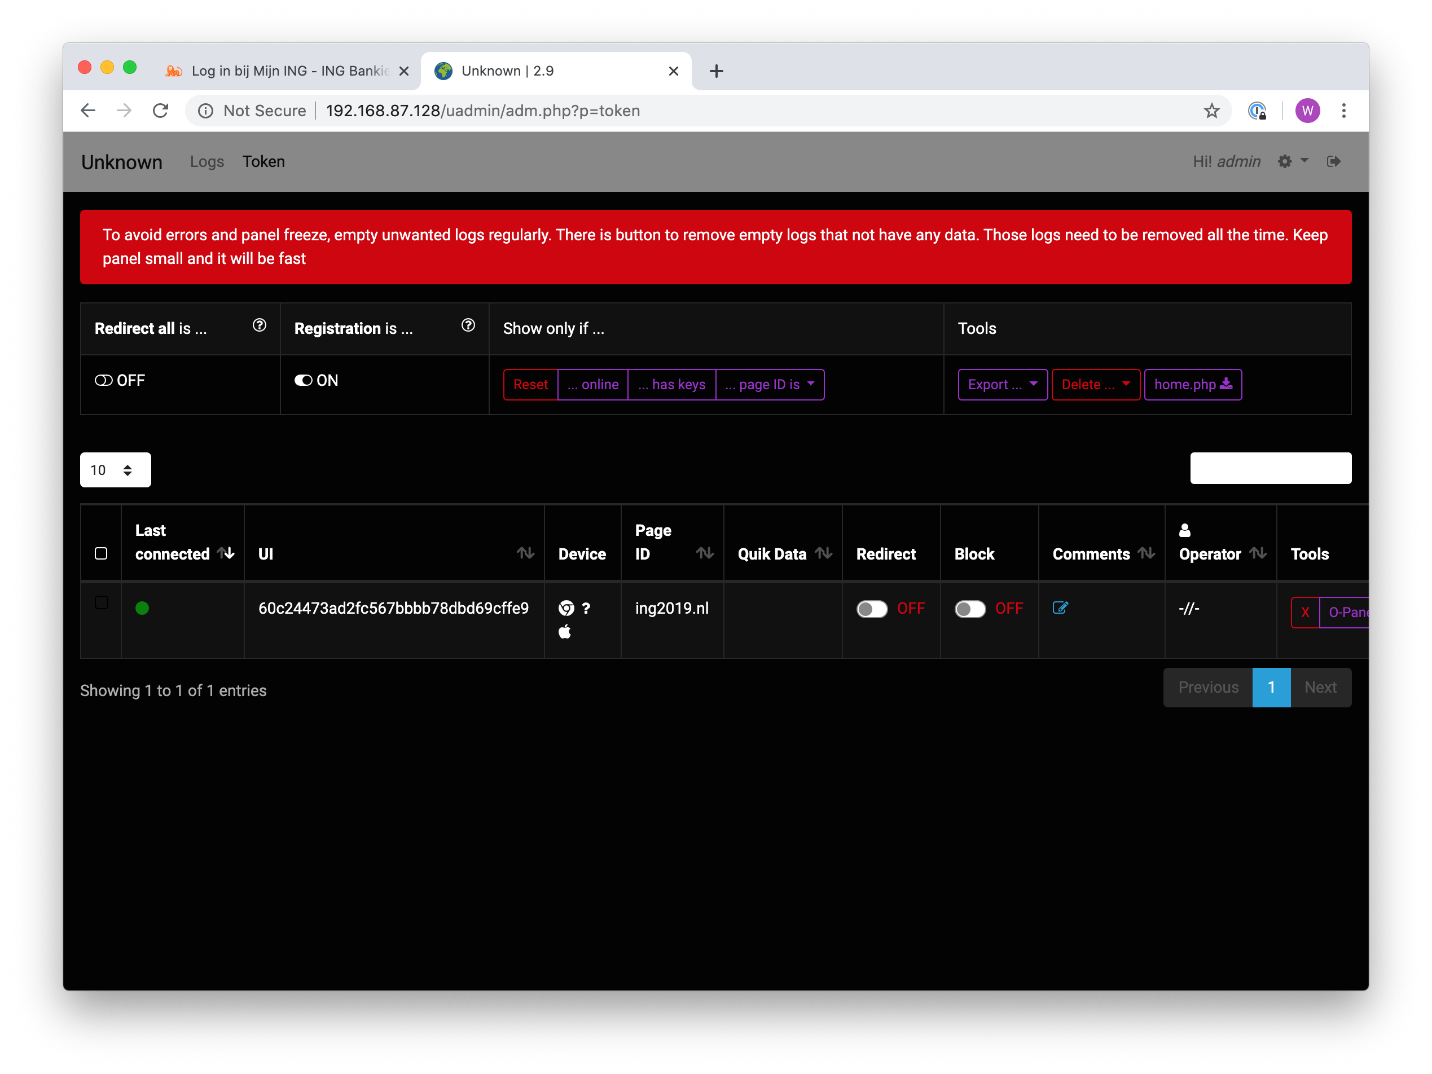Open the comment edit icon in row

1061,608
